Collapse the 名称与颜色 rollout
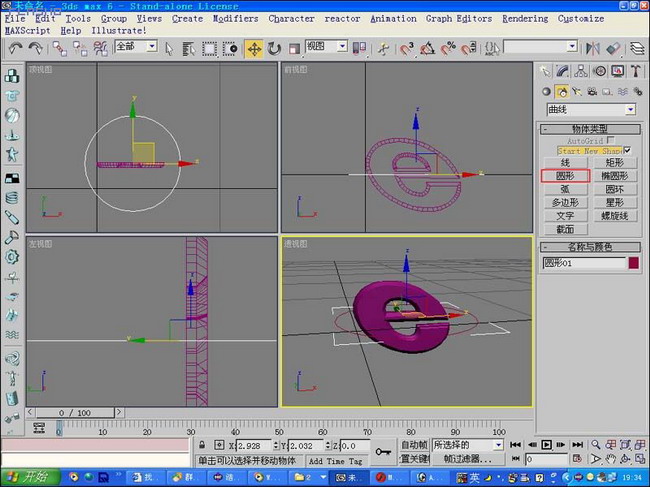The height and width of the screenshot is (487, 650). 590,247
